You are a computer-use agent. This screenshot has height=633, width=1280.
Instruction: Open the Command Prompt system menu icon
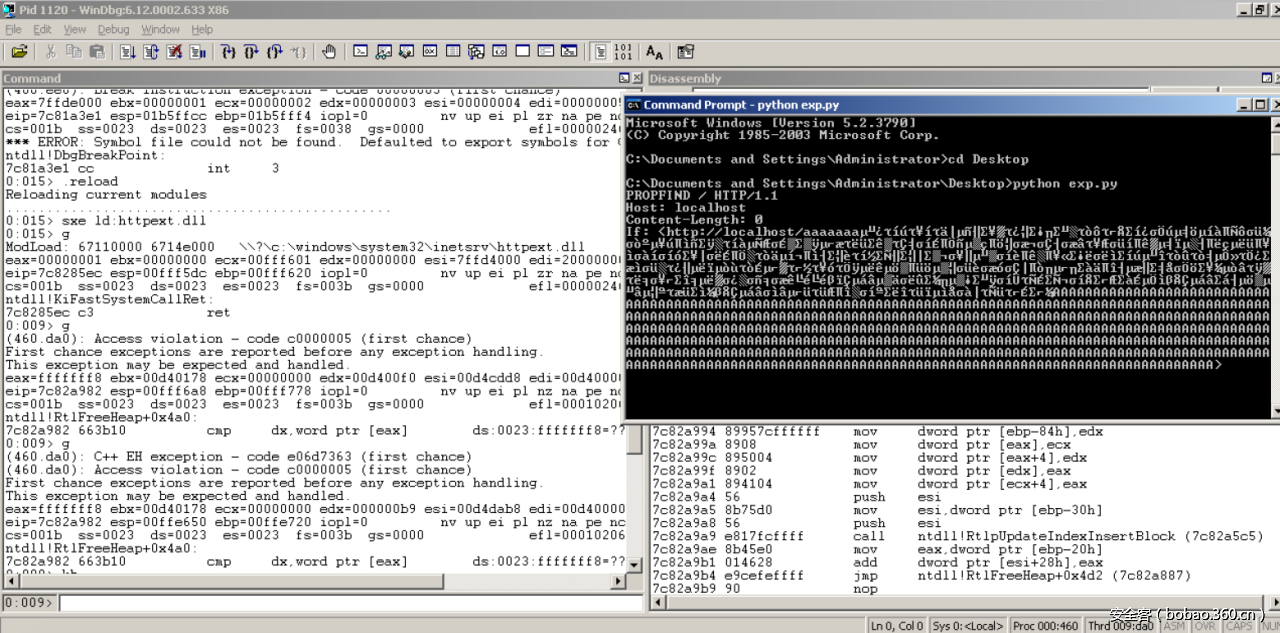(x=633, y=104)
